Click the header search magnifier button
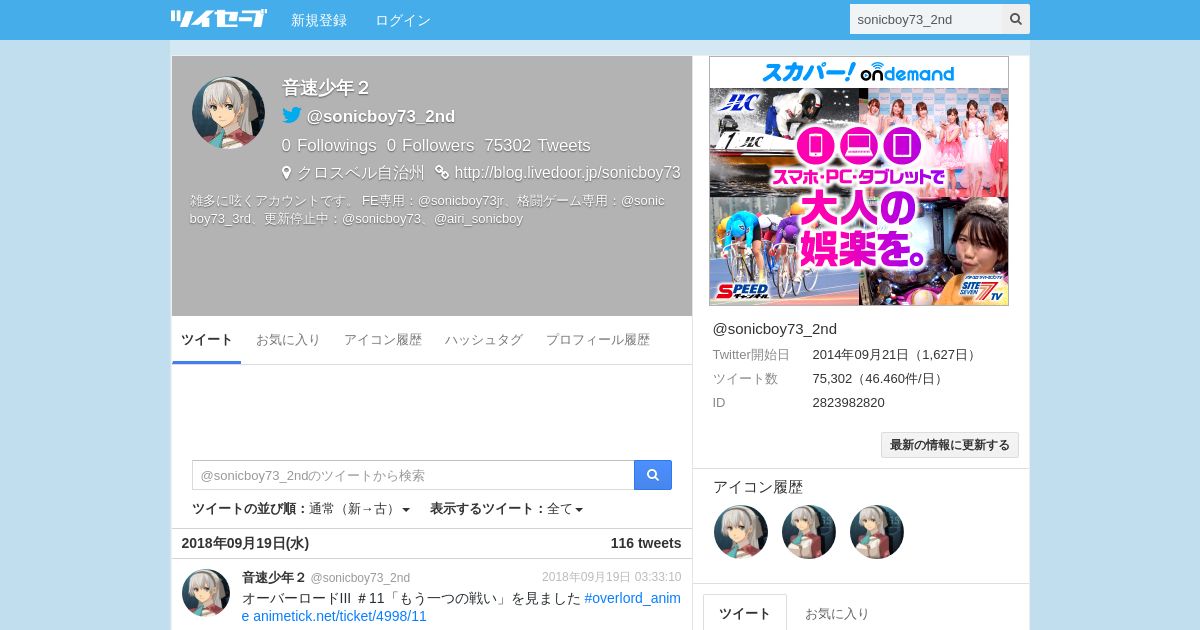Screen dimensions: 1200x630 click(x=1016, y=19)
